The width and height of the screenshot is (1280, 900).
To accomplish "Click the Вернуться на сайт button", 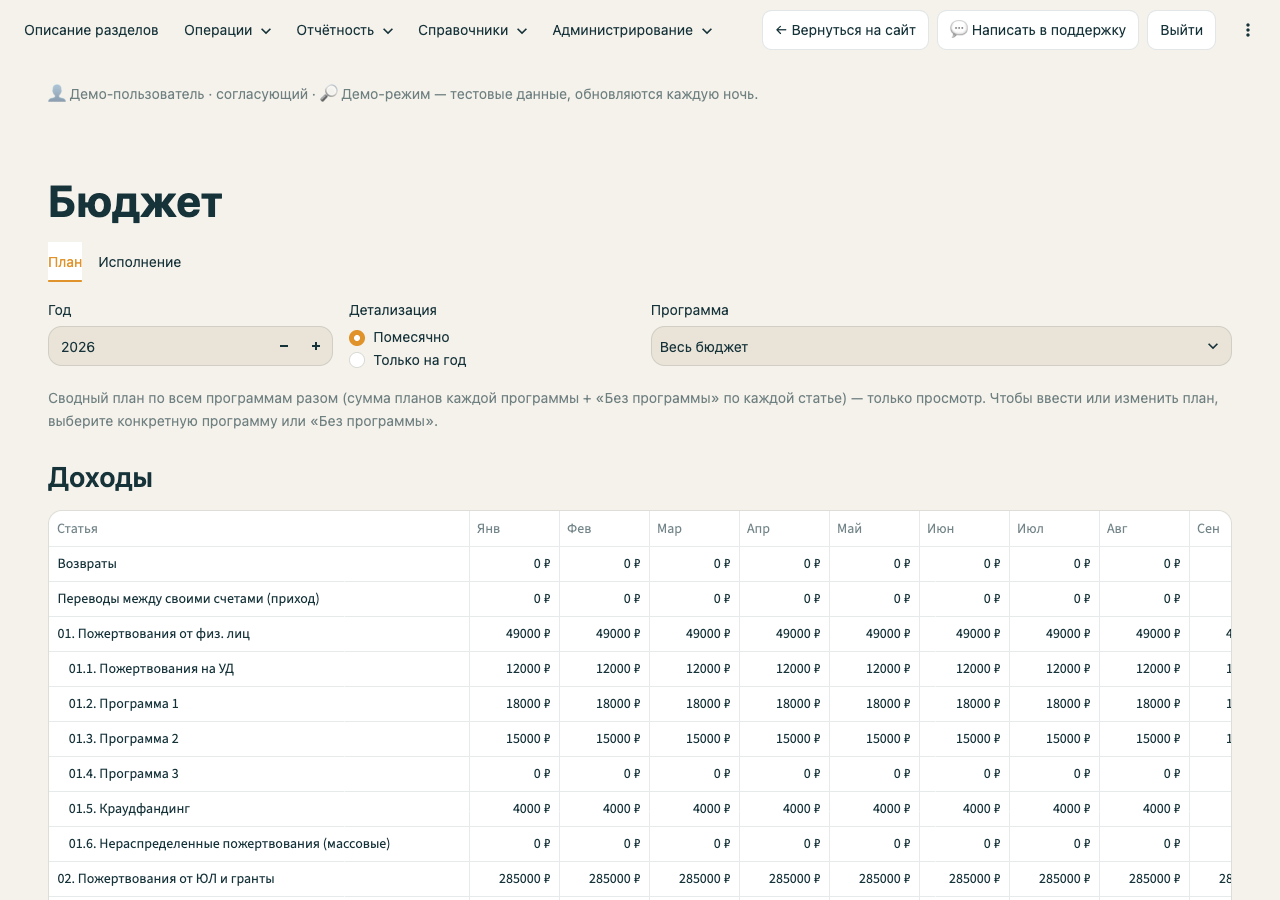I will 845,30.
